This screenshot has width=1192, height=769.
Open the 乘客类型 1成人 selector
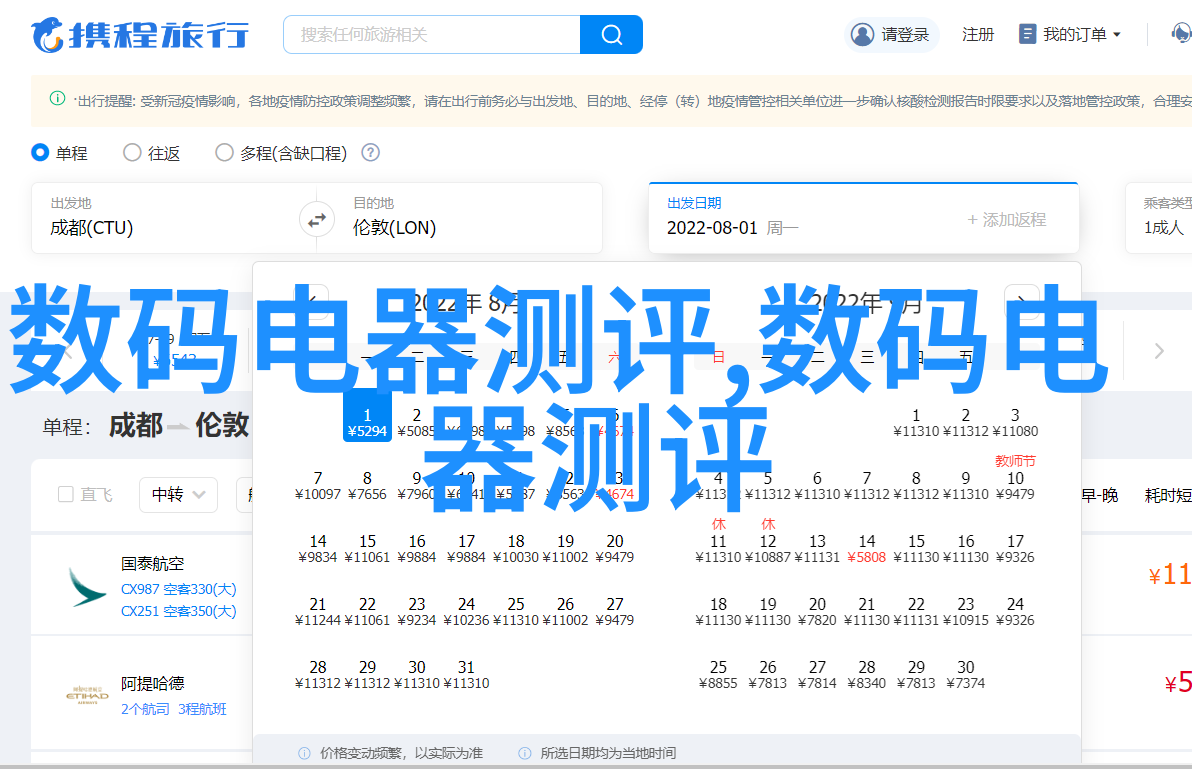tap(1159, 217)
